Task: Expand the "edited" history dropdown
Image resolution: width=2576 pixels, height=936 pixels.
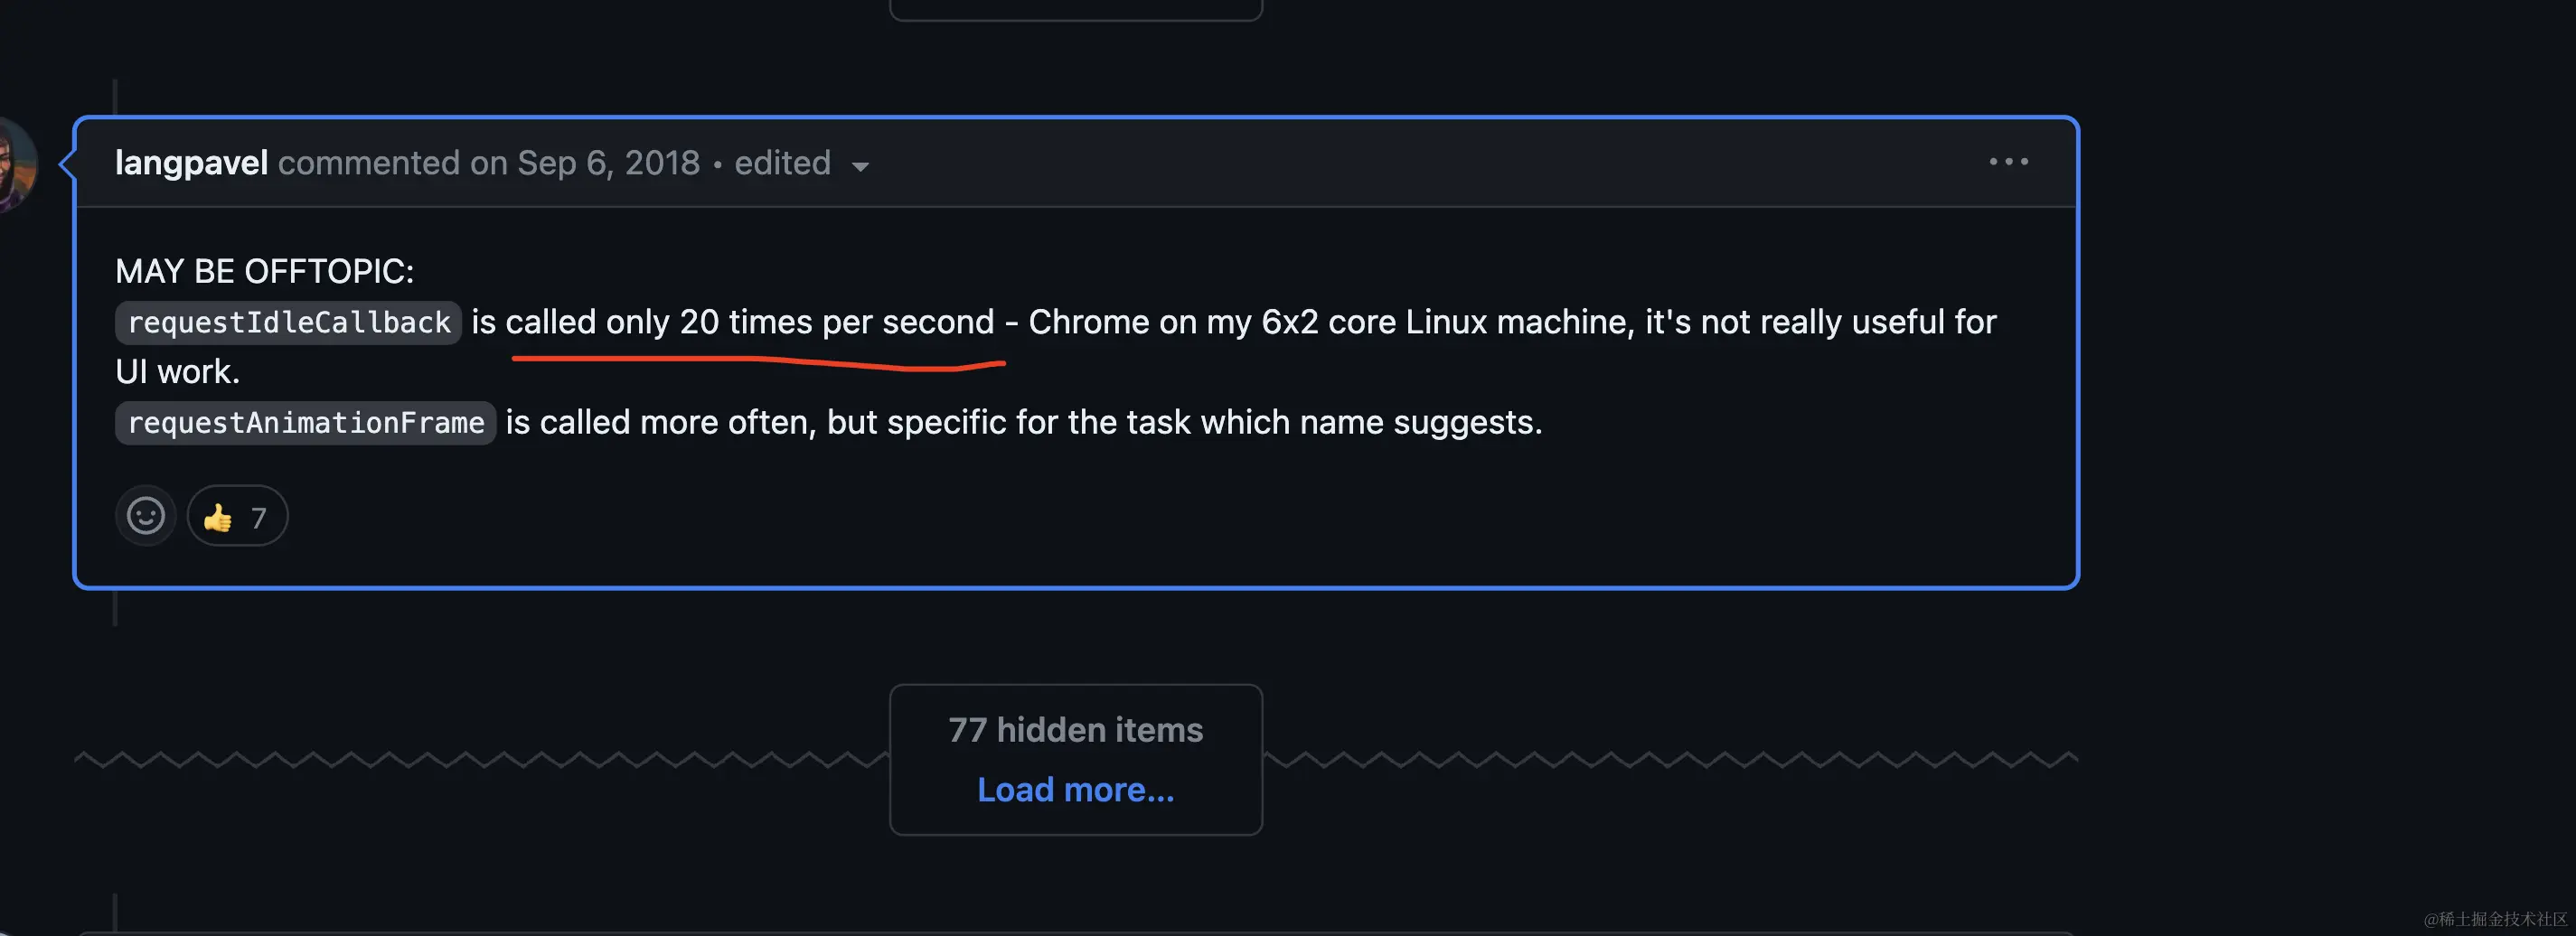Action: coord(801,163)
